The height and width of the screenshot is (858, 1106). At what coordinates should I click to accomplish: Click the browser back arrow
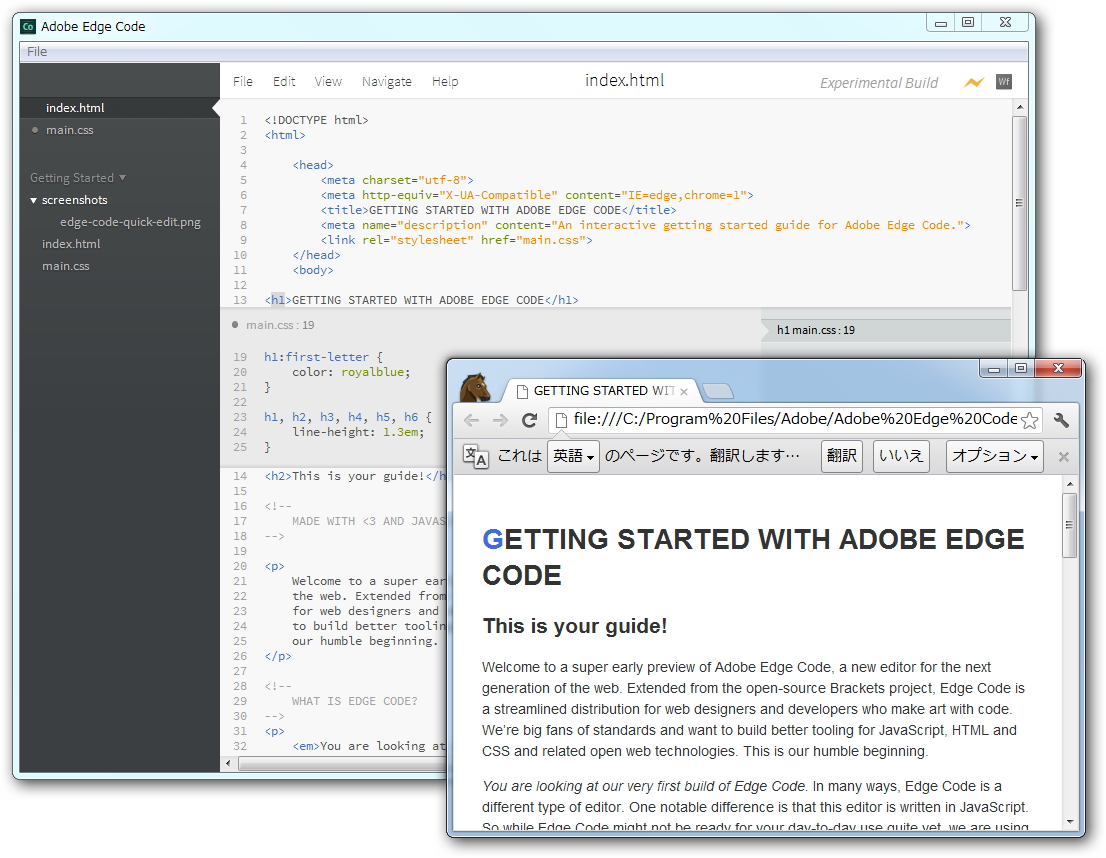(x=471, y=421)
